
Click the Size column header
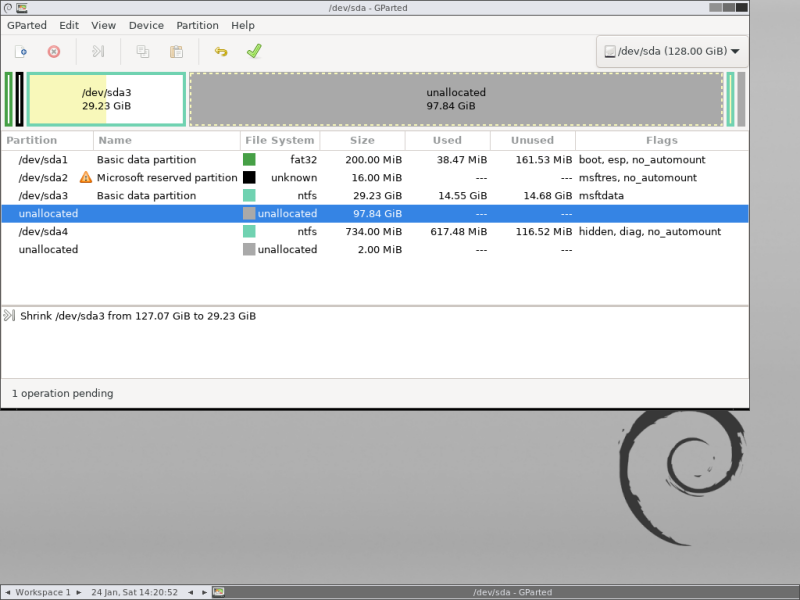(x=363, y=140)
